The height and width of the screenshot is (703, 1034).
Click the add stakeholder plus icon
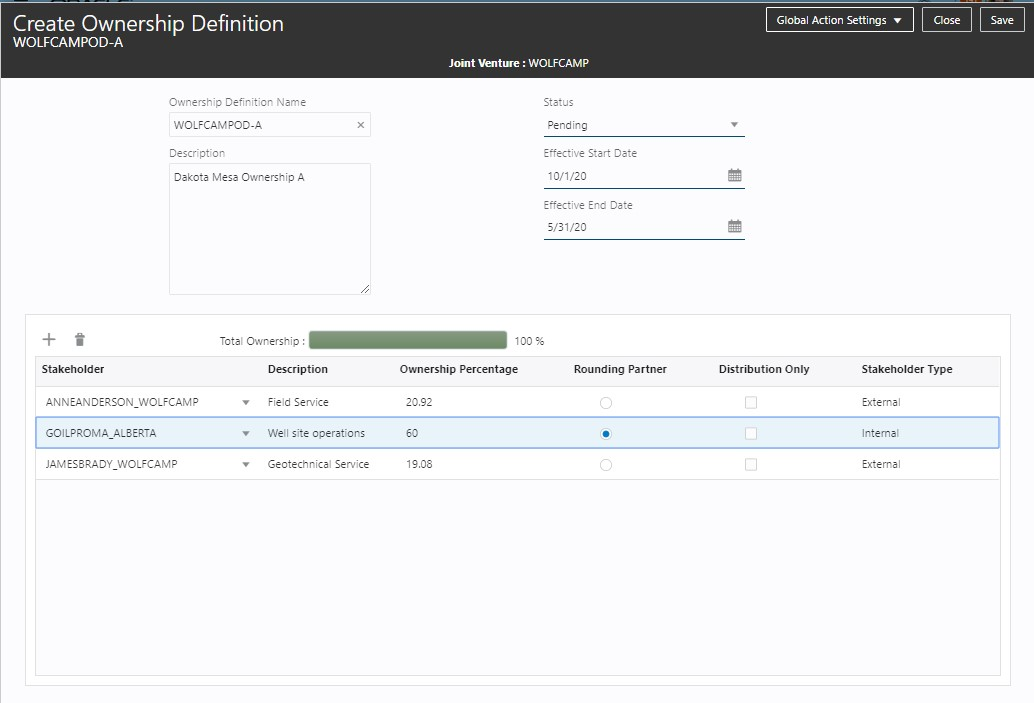tap(49, 340)
